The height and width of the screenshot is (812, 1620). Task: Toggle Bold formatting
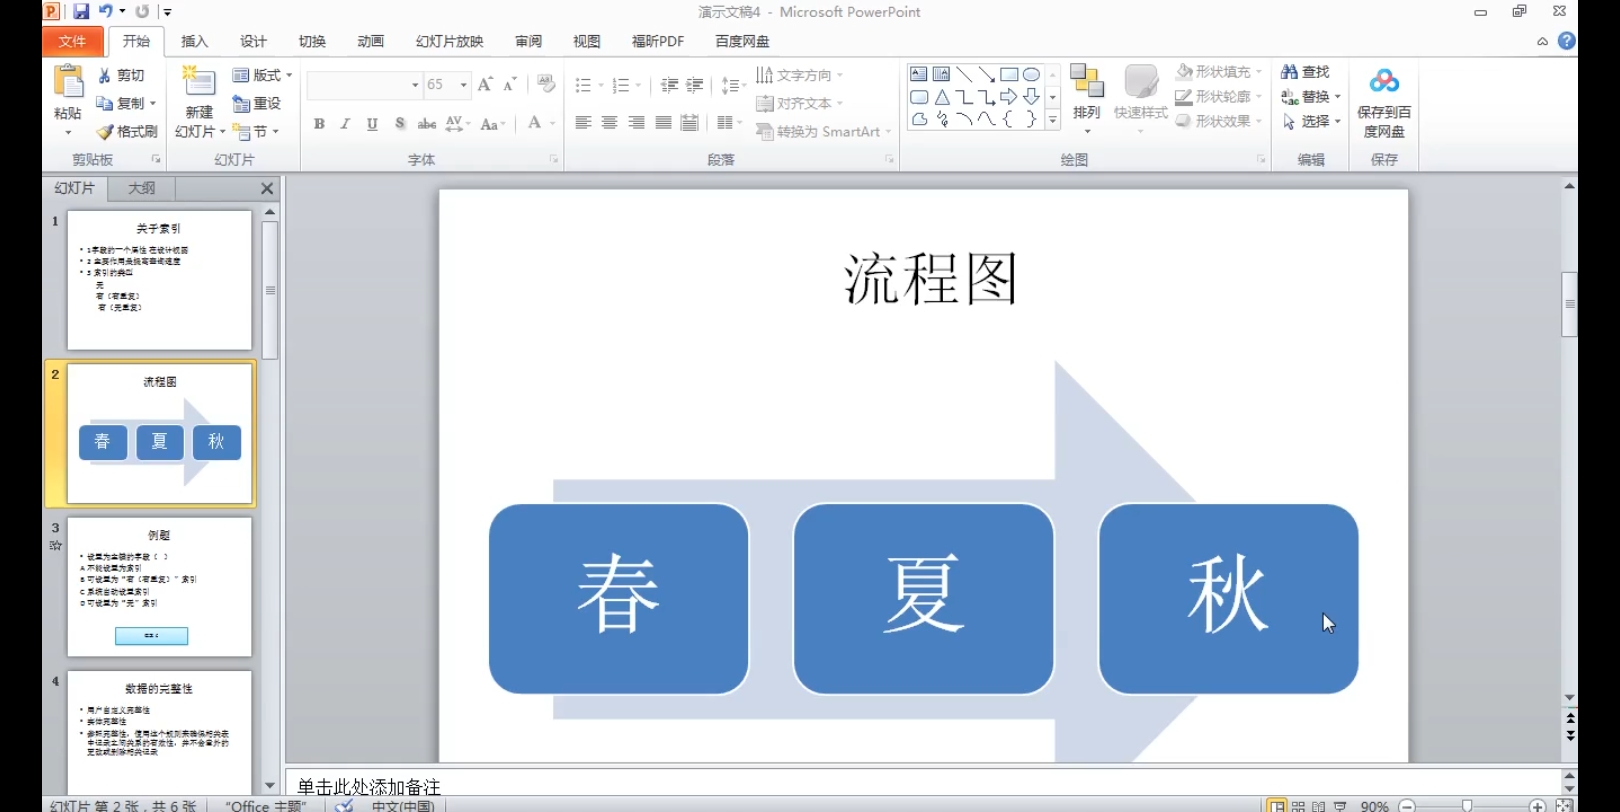click(319, 124)
